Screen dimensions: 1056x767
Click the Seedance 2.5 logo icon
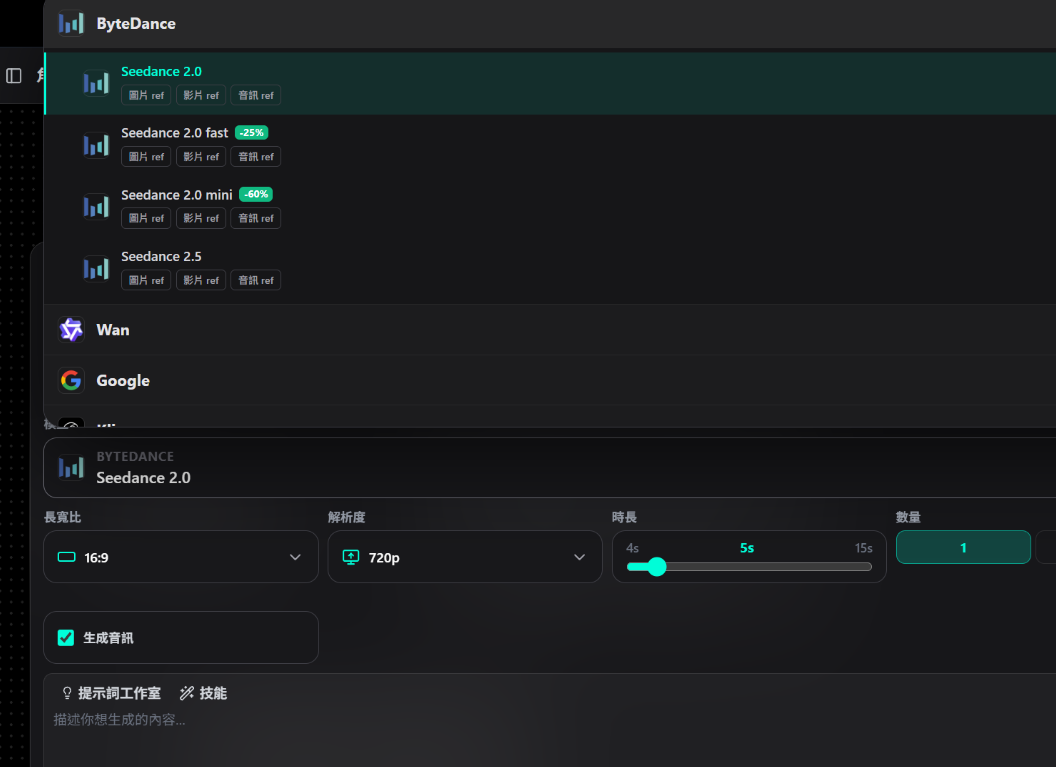point(96,268)
